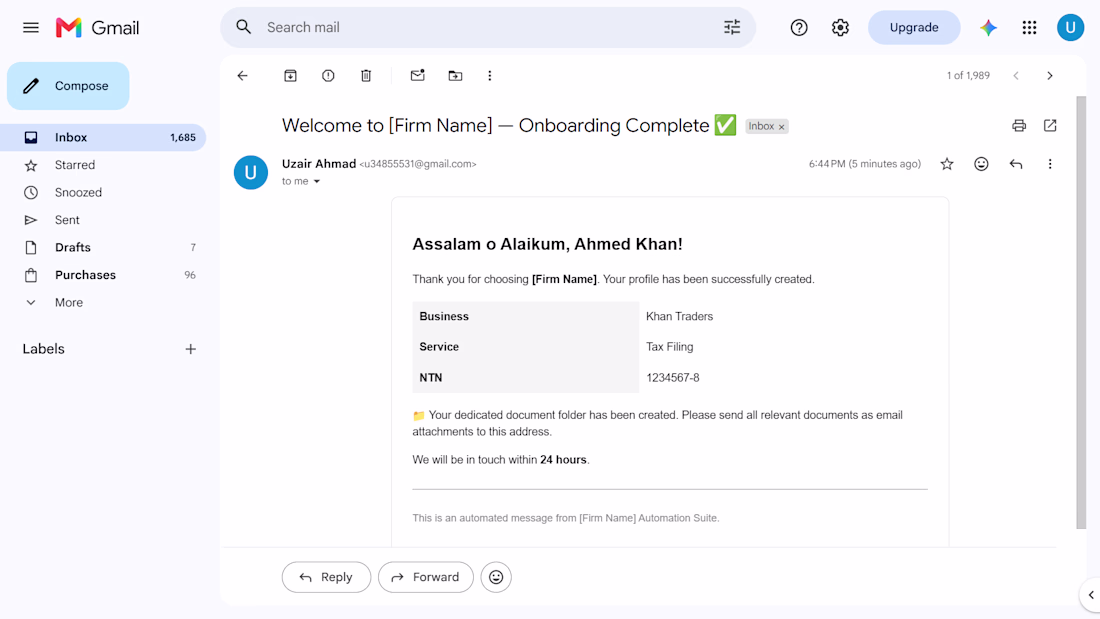1100x619 pixels.
Task: Open the Sent folder
Action: [103, 220]
